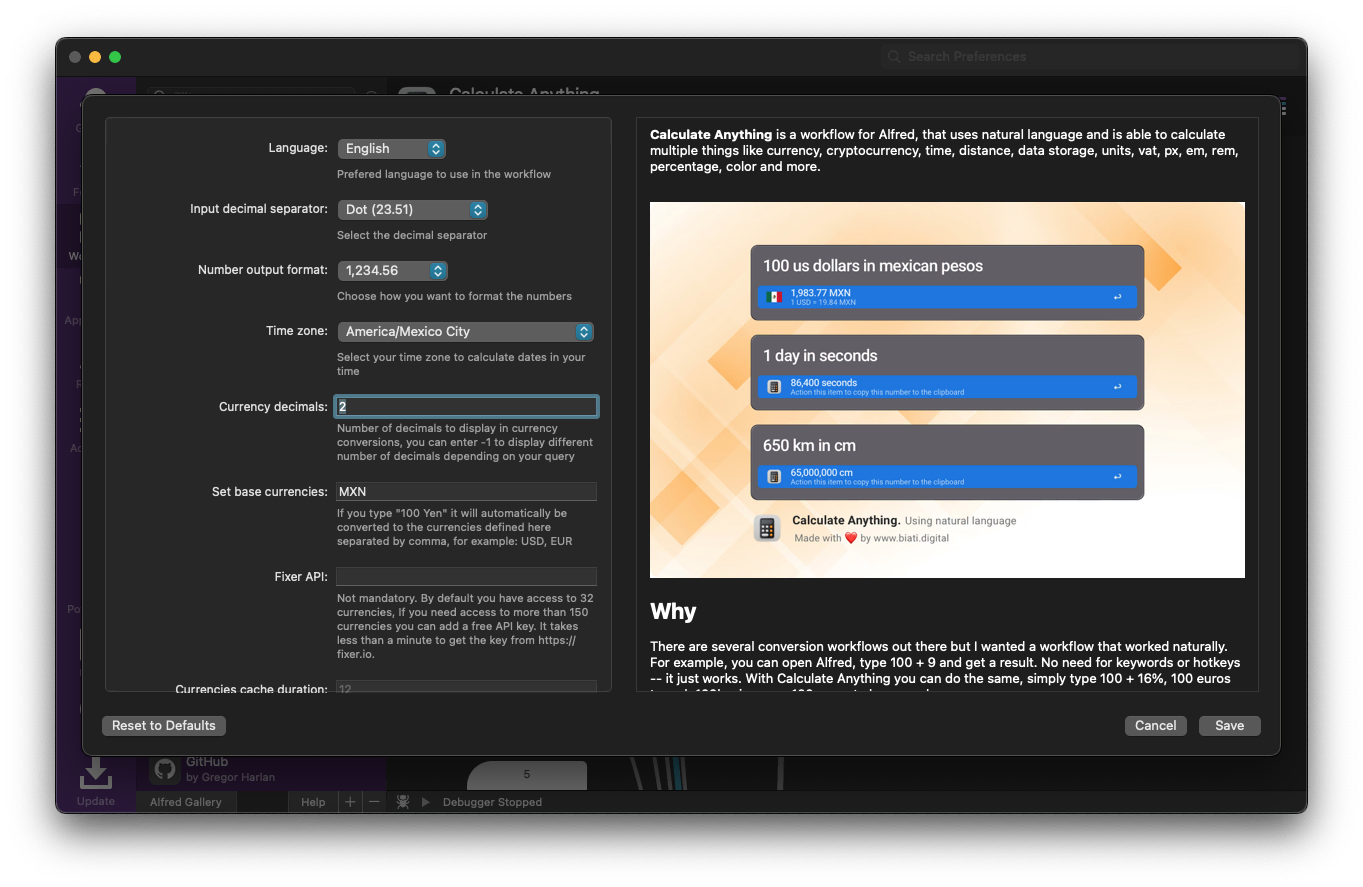Click into the Currency decimals field
This screenshot has height=887, width=1363.
467,406
